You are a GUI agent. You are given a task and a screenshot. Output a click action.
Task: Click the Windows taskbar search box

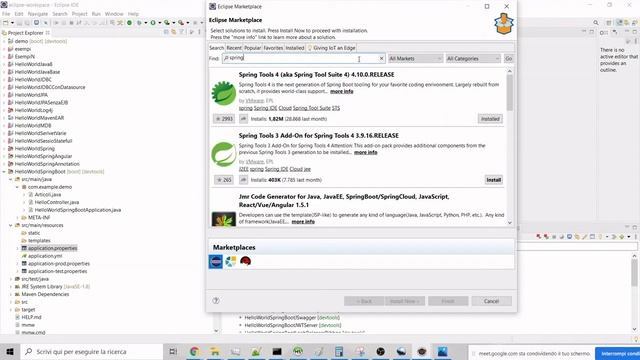(92, 351)
